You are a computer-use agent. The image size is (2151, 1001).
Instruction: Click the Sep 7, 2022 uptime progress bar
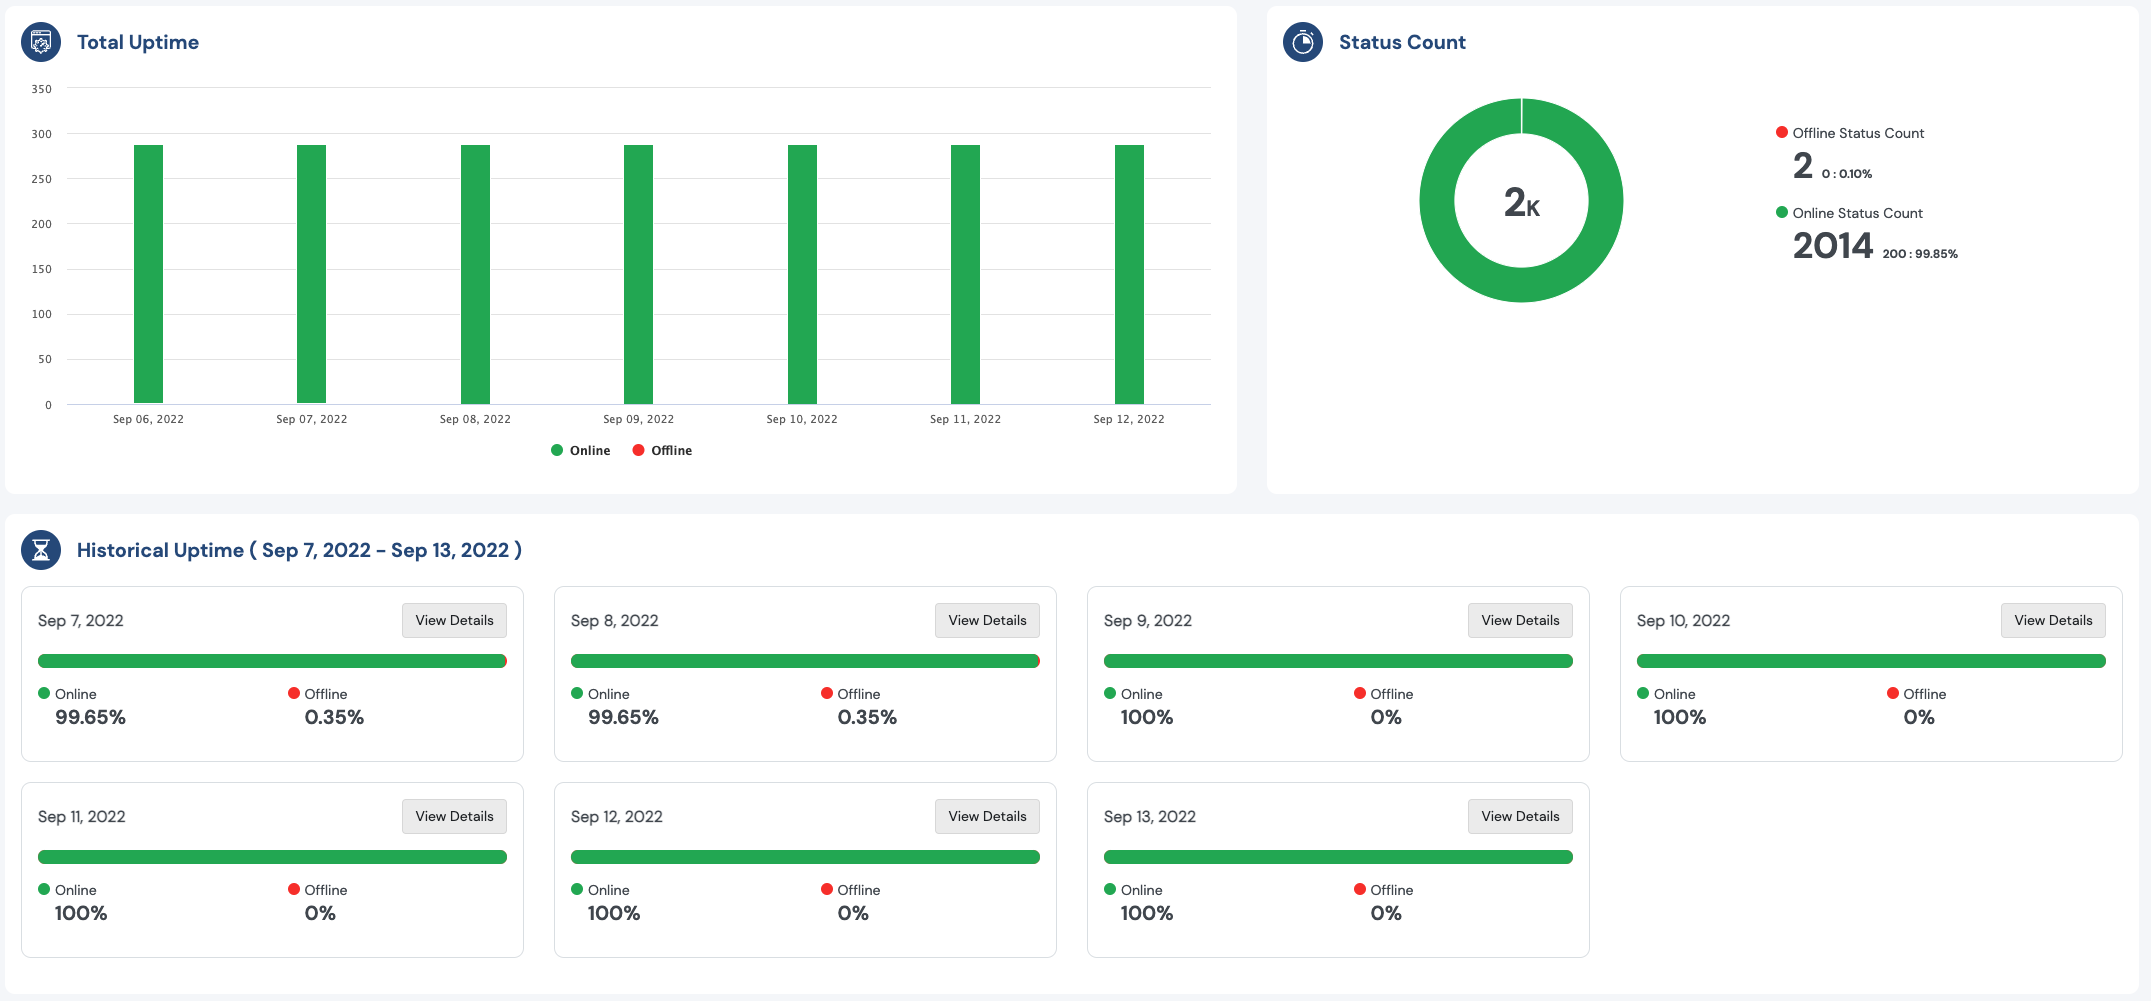coord(272,661)
